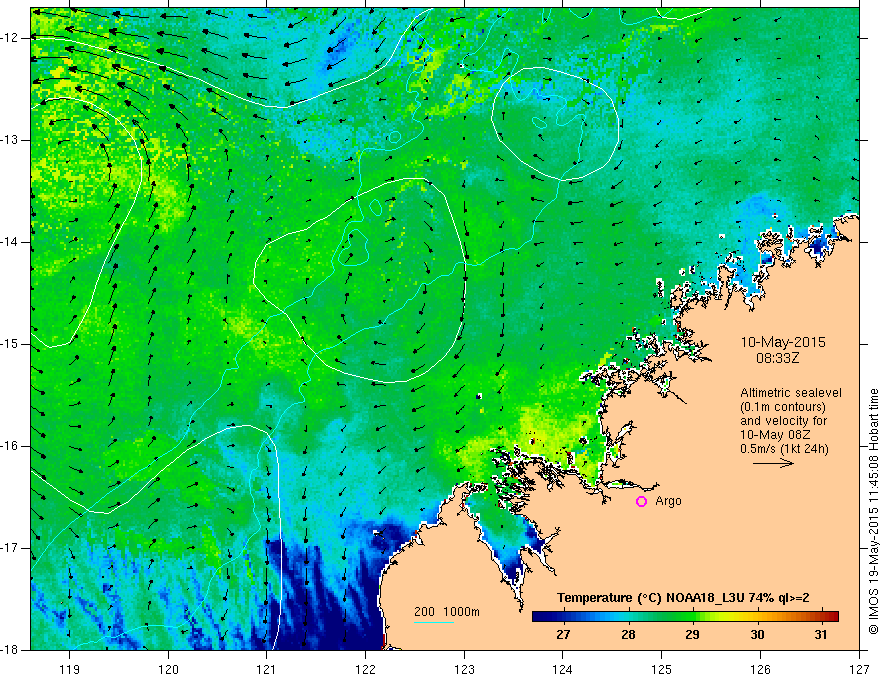This screenshot has height=680, width=880.
Task: Click the cyan isobath legend line
Action: tap(434, 622)
